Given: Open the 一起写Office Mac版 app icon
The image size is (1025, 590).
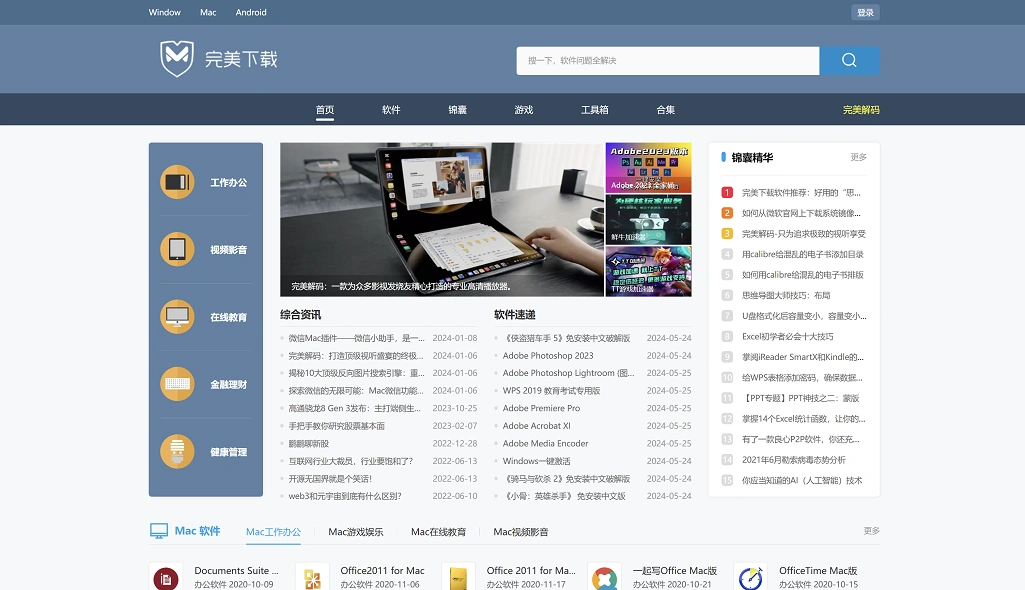Looking at the screenshot, I should coord(604,577).
